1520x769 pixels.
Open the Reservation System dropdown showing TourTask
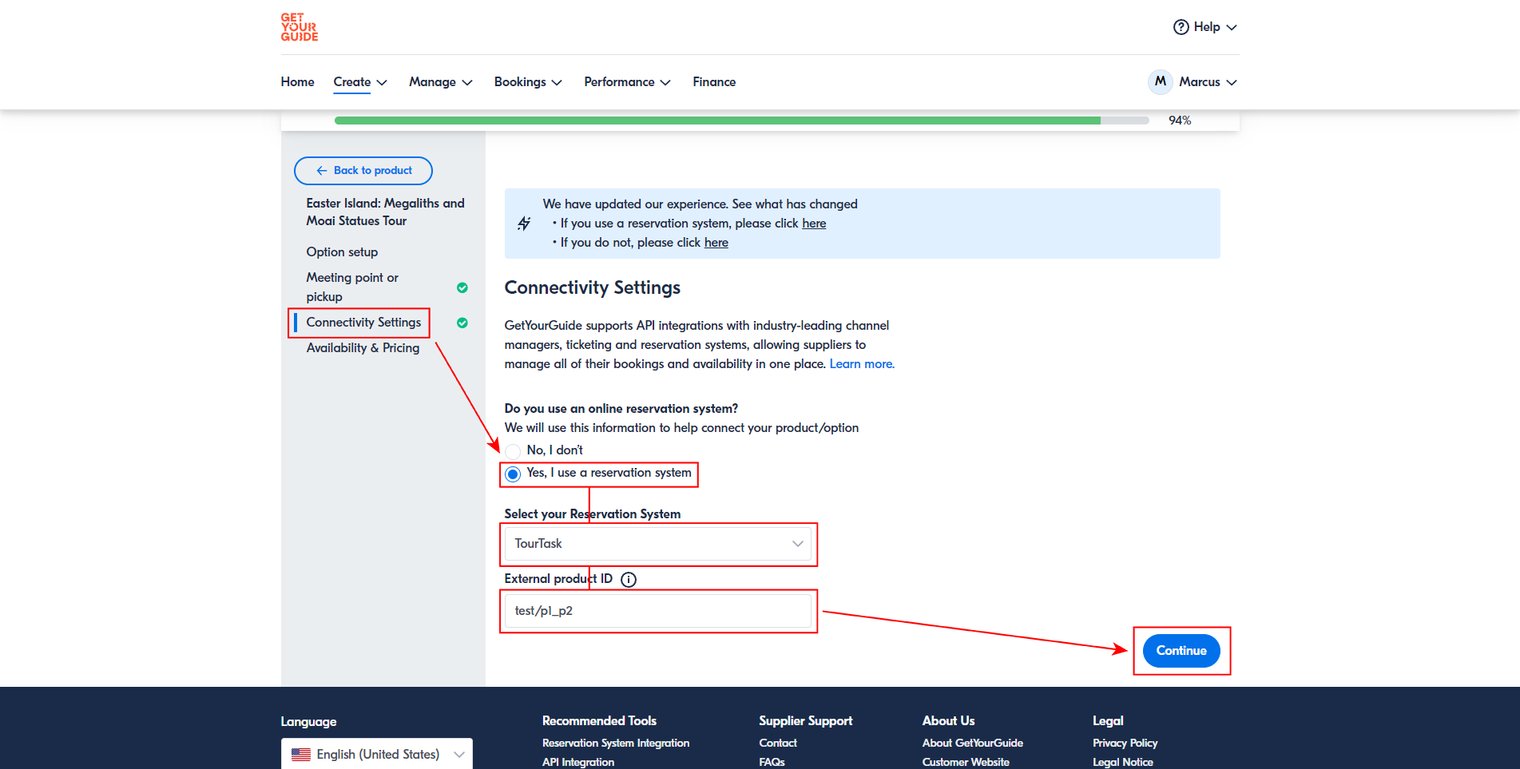pos(658,544)
